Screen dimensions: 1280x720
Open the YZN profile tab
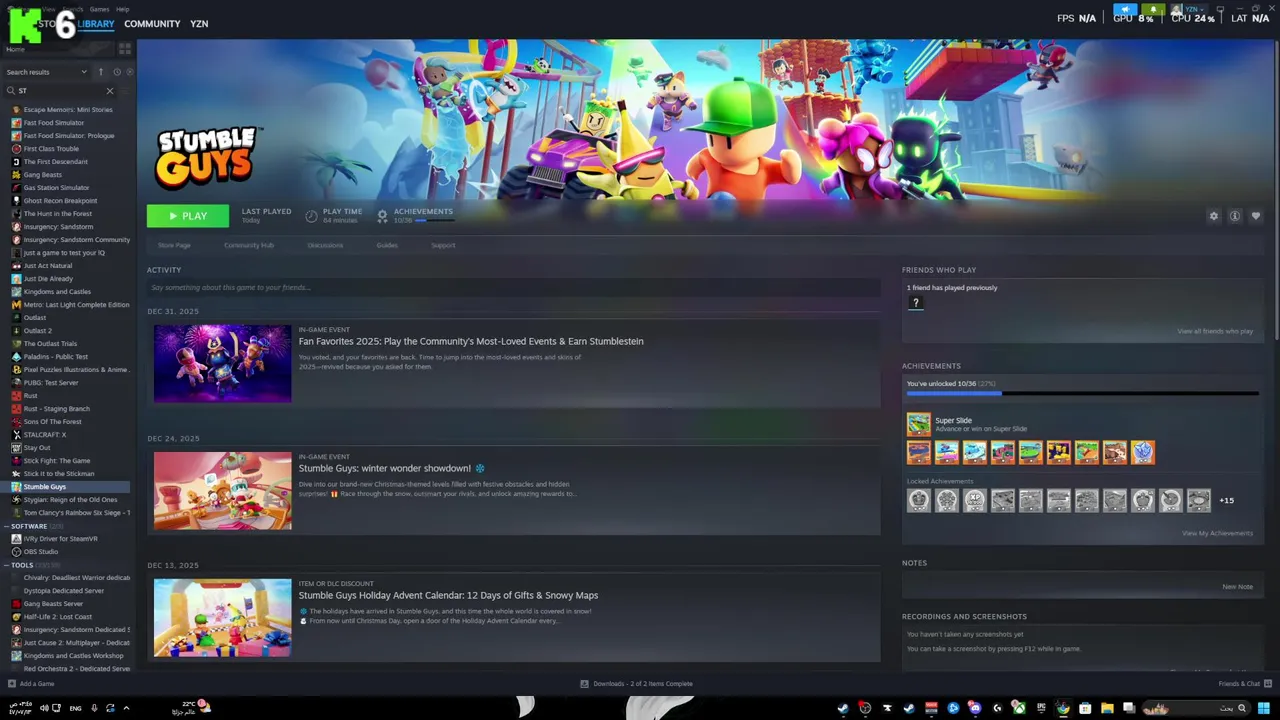[x=199, y=23]
